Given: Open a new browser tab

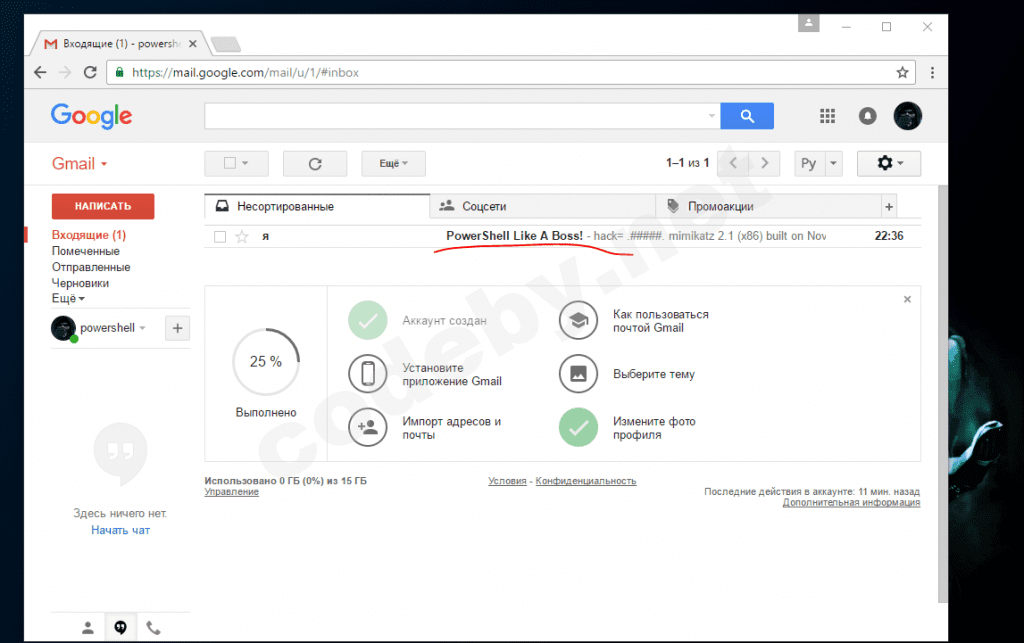Looking at the screenshot, I should click(x=226, y=44).
